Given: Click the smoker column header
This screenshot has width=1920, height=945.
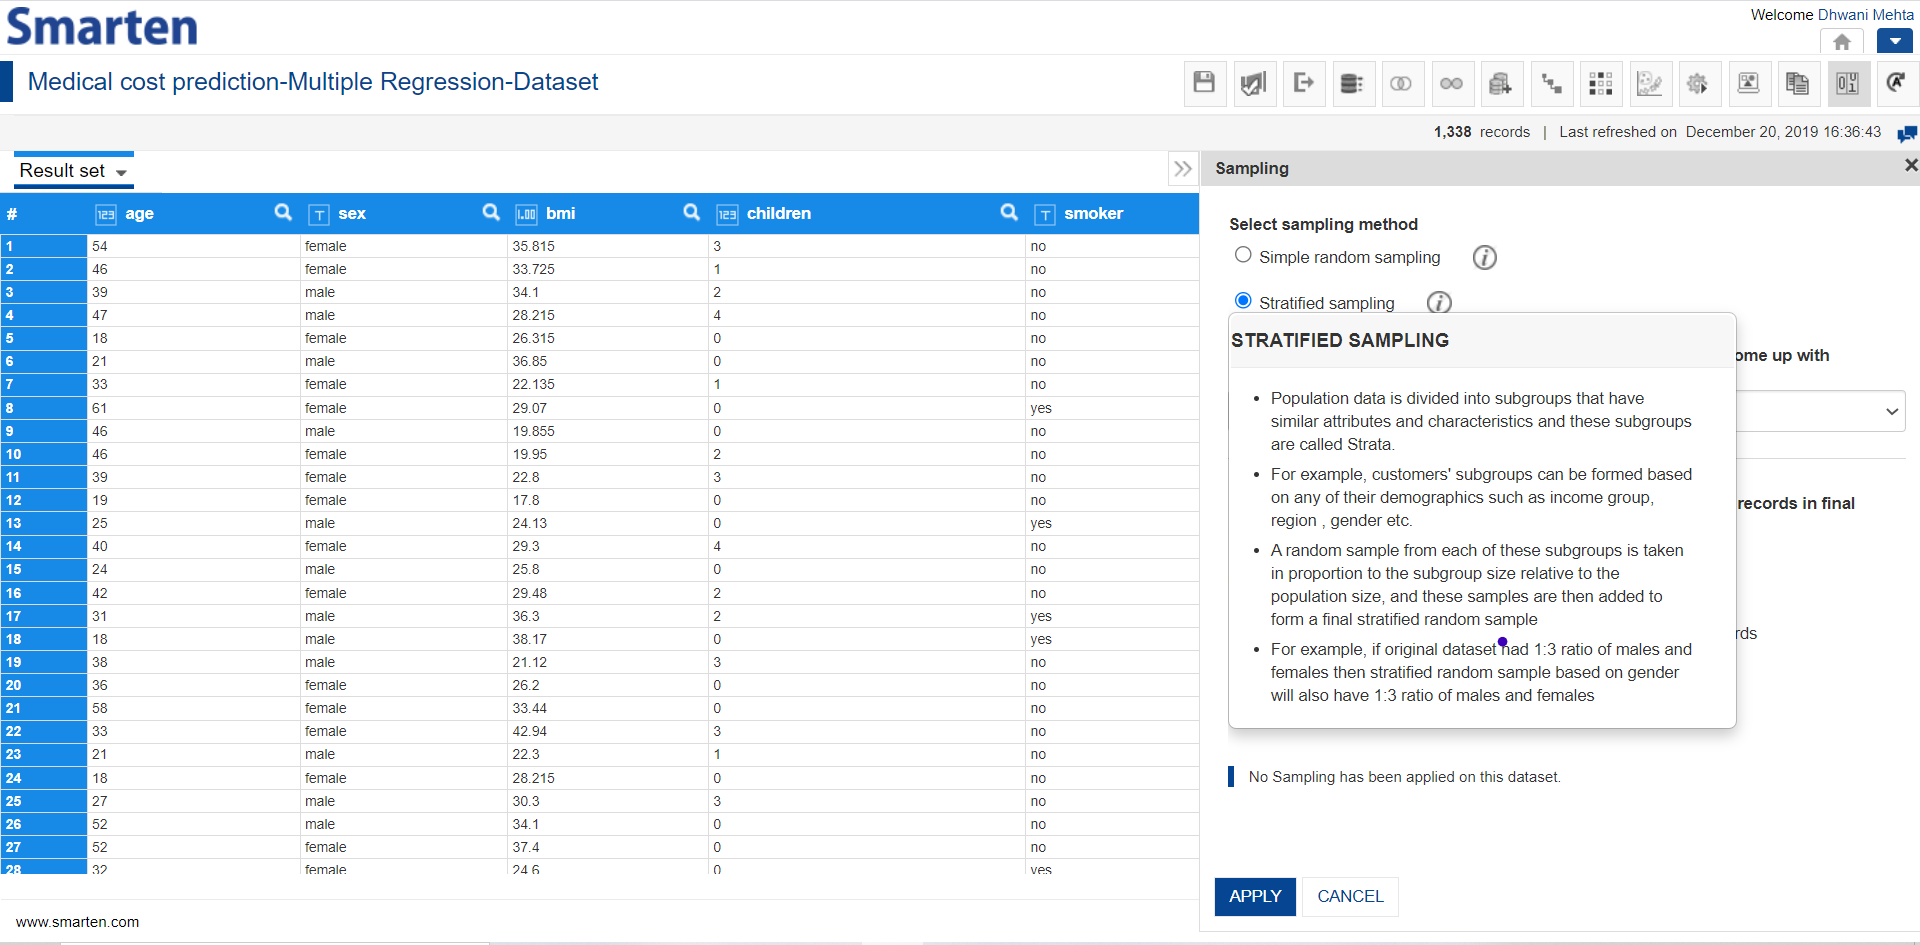Looking at the screenshot, I should 1093,213.
